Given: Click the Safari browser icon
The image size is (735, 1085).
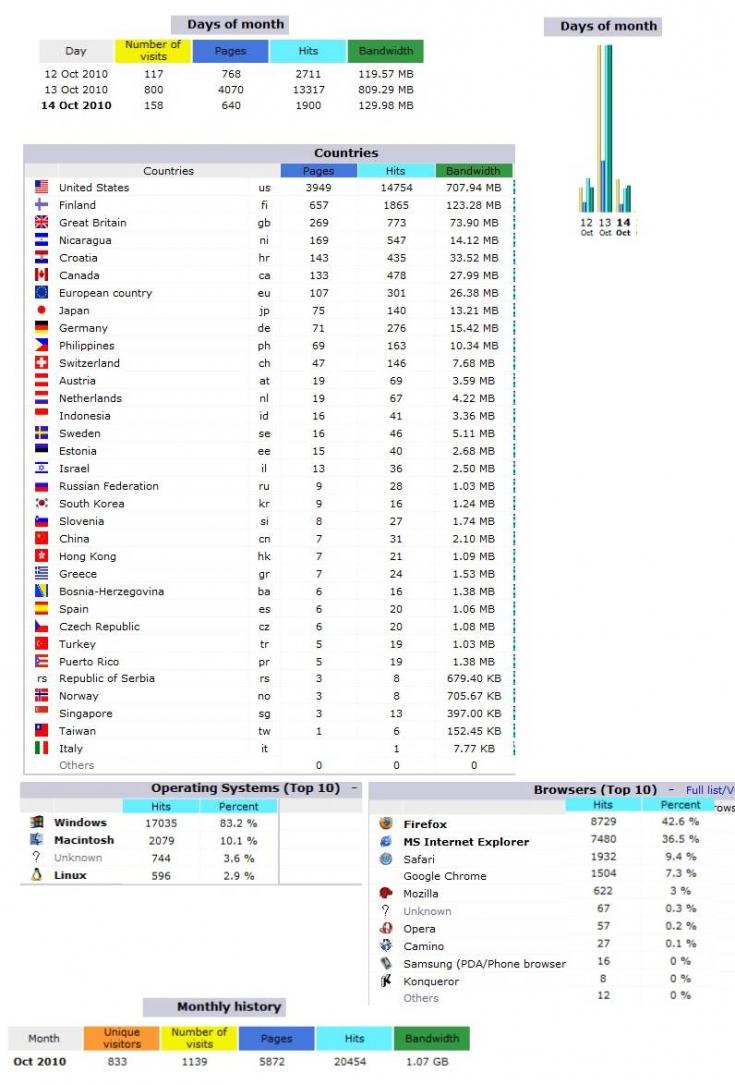Looking at the screenshot, I should (386, 859).
